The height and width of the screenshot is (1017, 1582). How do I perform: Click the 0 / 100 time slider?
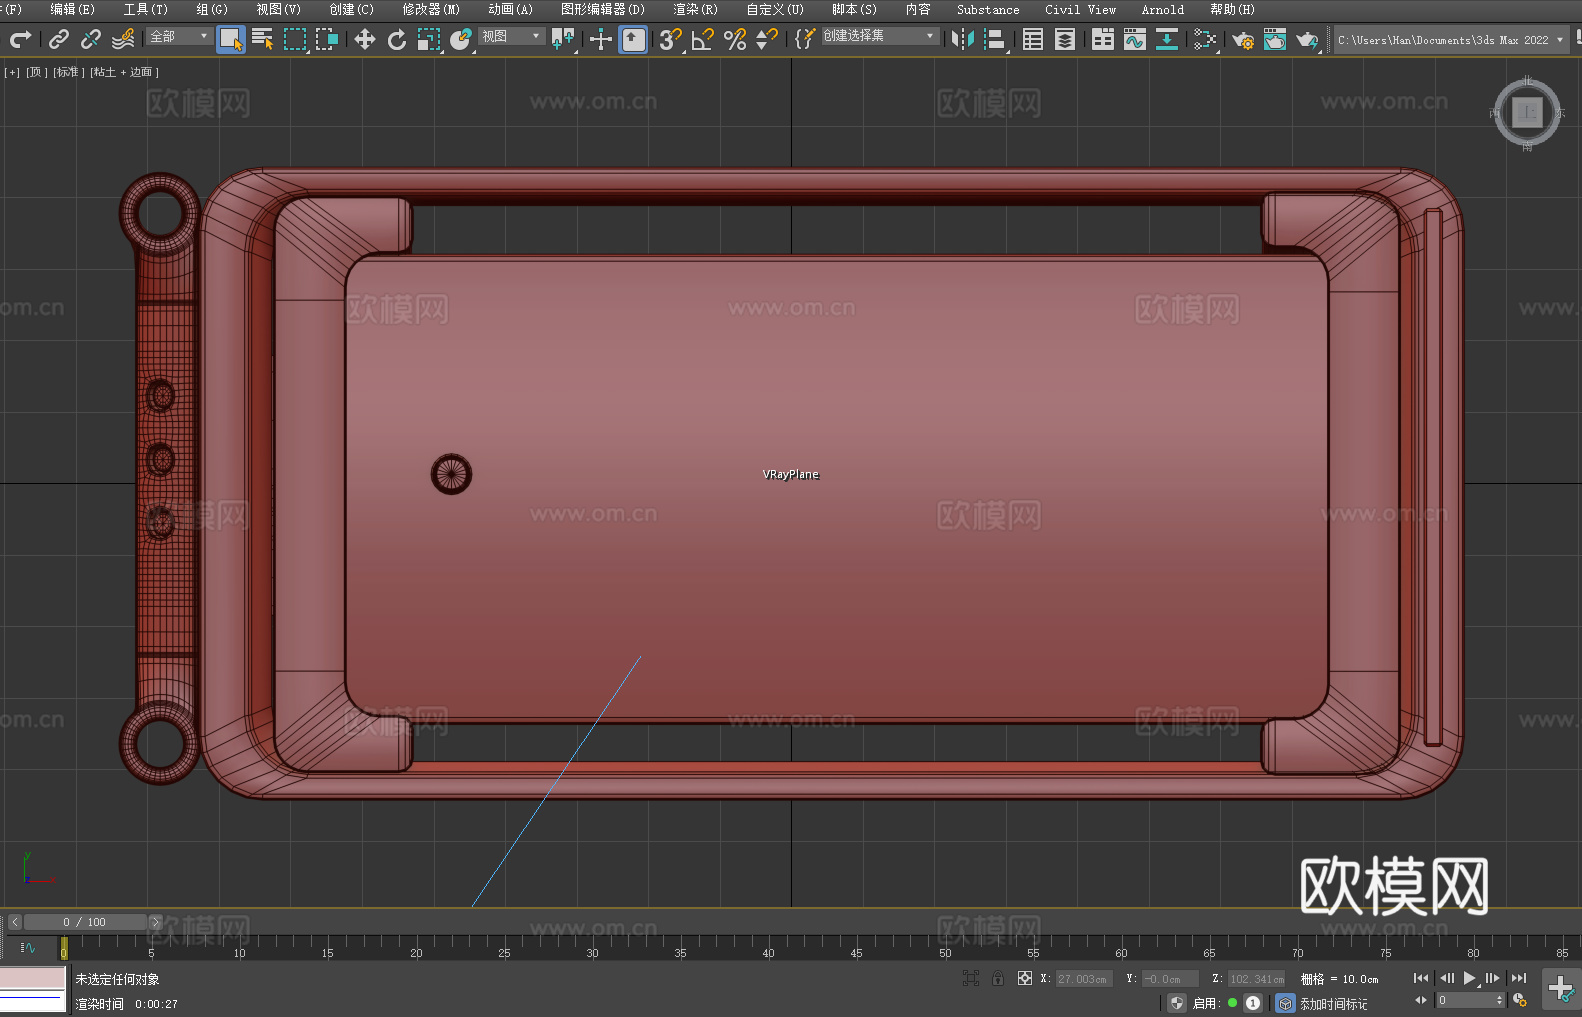coord(85,922)
